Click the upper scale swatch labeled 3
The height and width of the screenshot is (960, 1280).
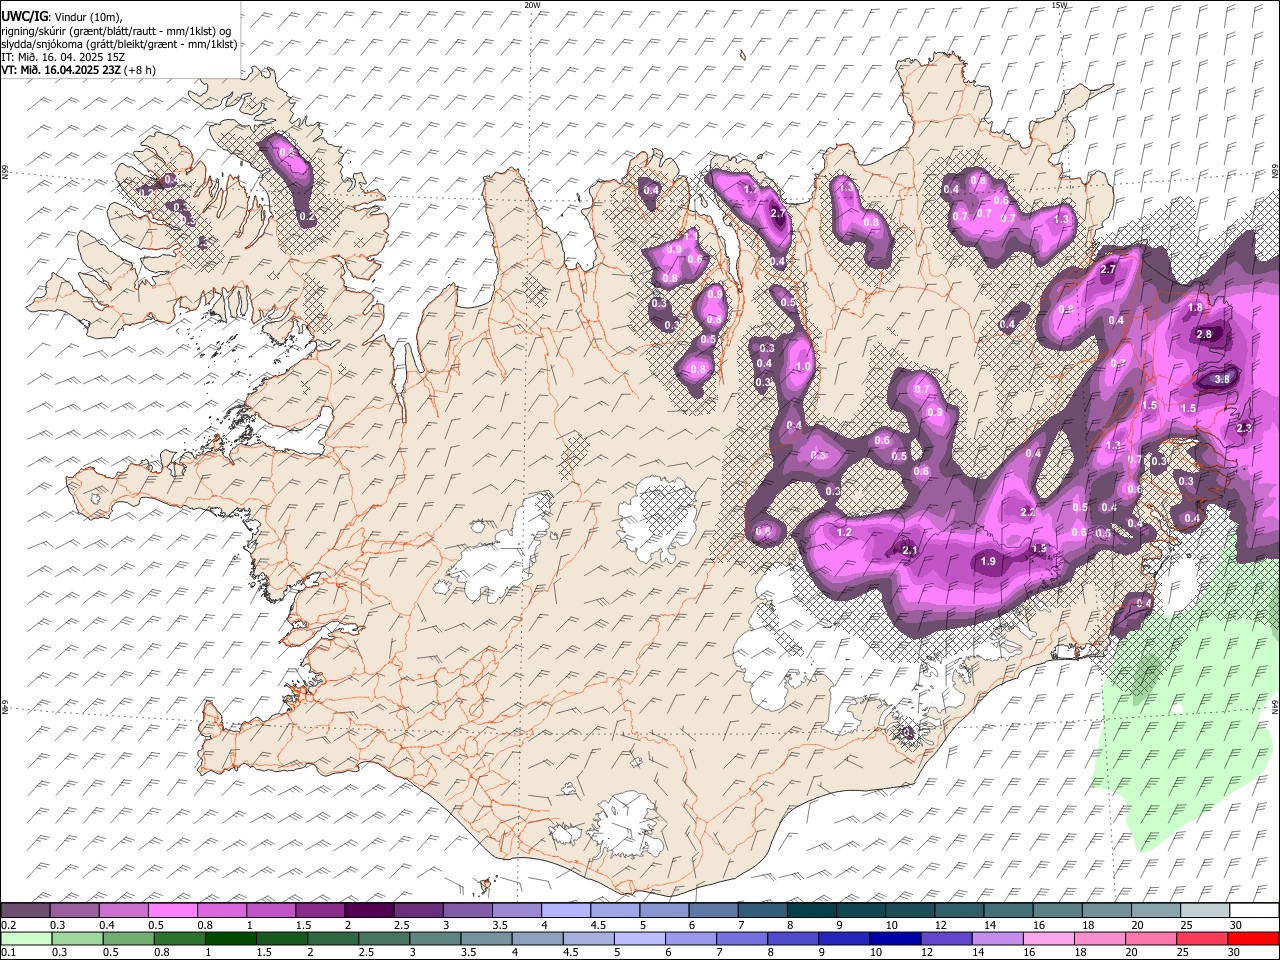(466, 911)
